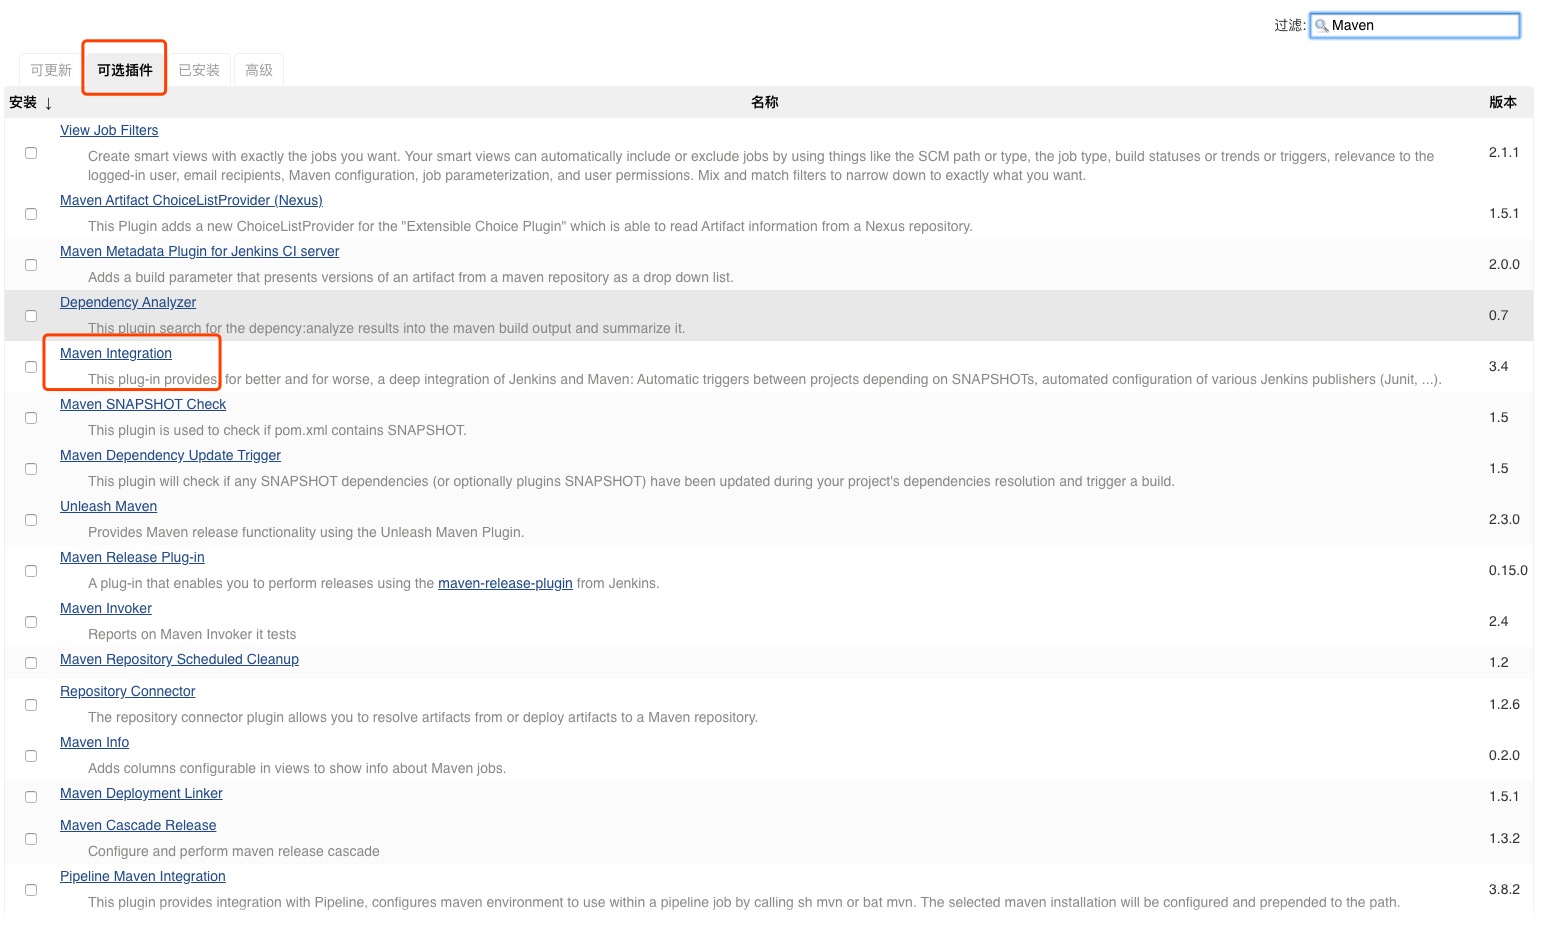Click version 2.3.0 of Unleash Maven
The image size is (1547, 928).
coord(1504,519)
